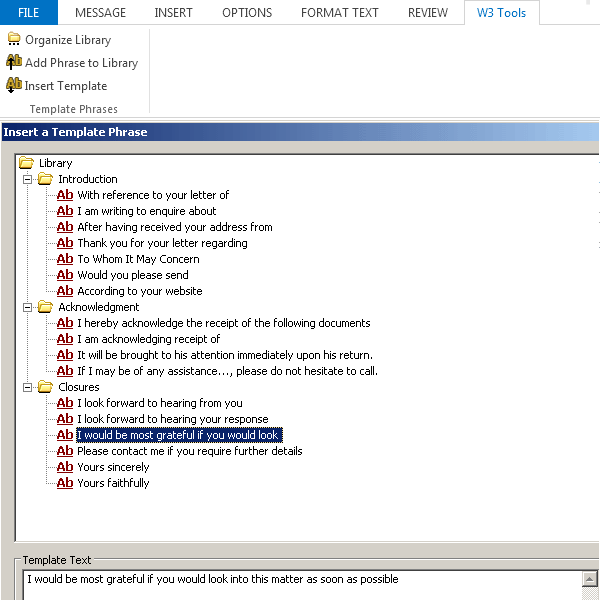The width and height of the screenshot is (600, 600).
Task: Click Ab icon for 'I am writing to enquire about'
Action: [x=65, y=211]
